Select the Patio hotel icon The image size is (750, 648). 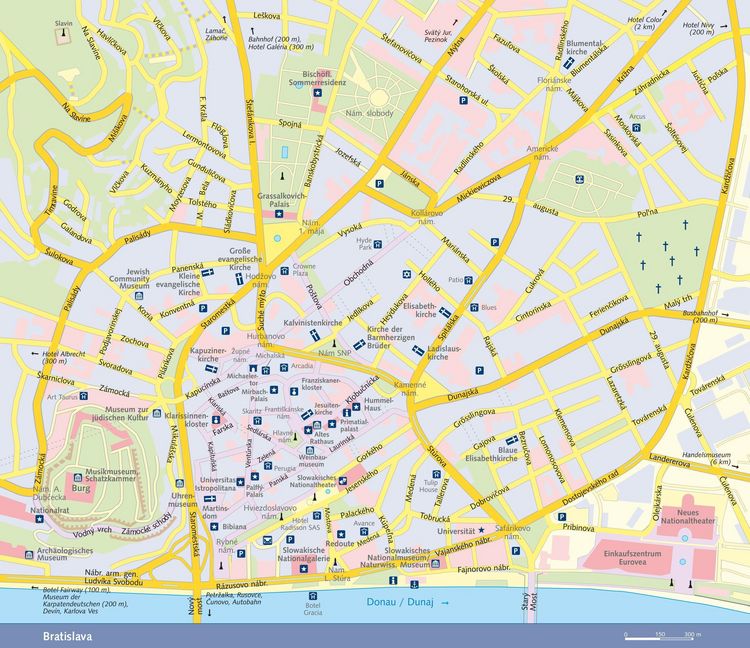(x=469, y=280)
